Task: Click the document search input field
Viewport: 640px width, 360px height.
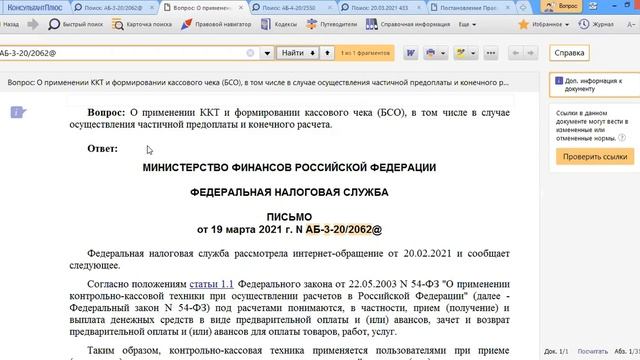Action: (122, 53)
